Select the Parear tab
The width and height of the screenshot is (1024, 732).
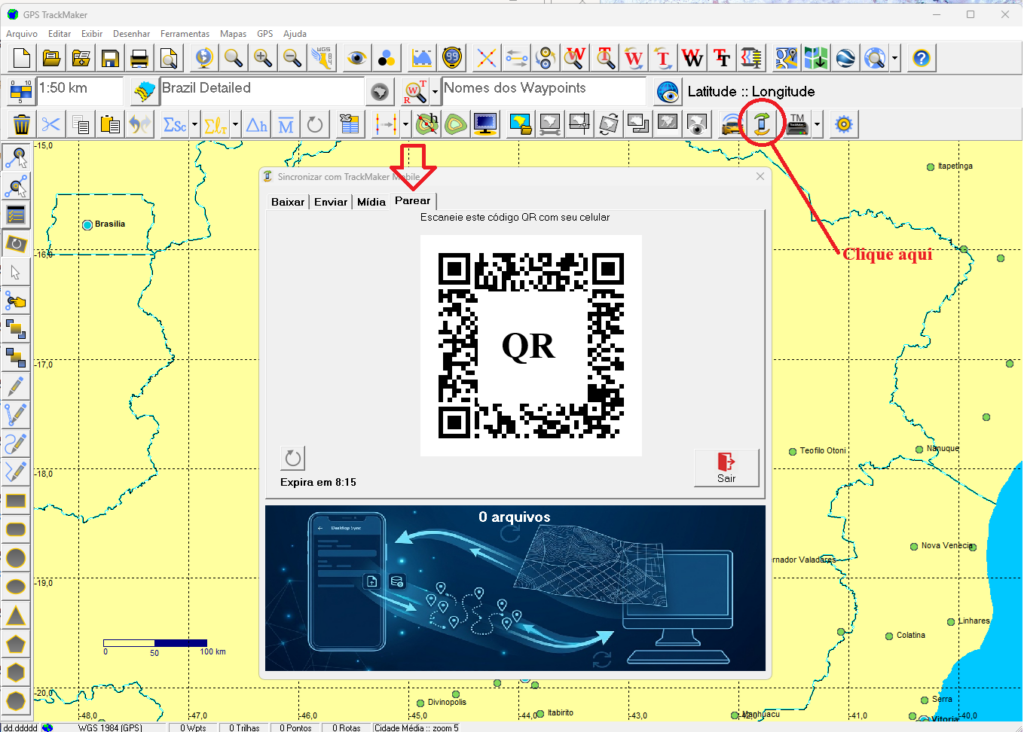point(412,200)
